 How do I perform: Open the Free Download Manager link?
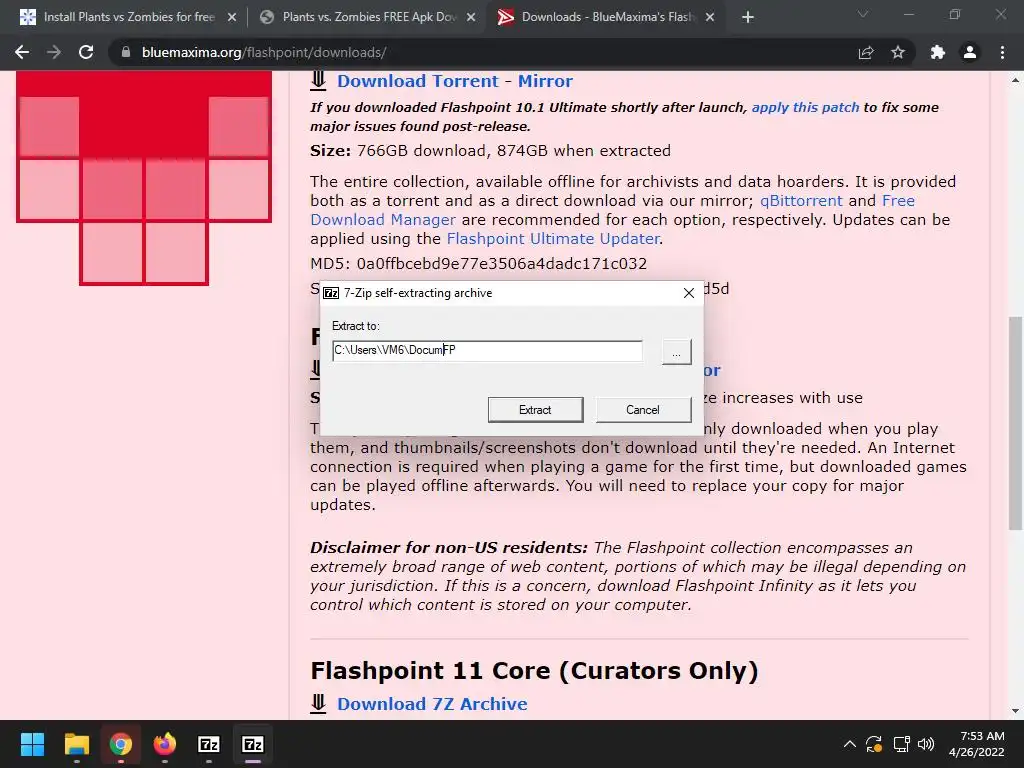613,210
